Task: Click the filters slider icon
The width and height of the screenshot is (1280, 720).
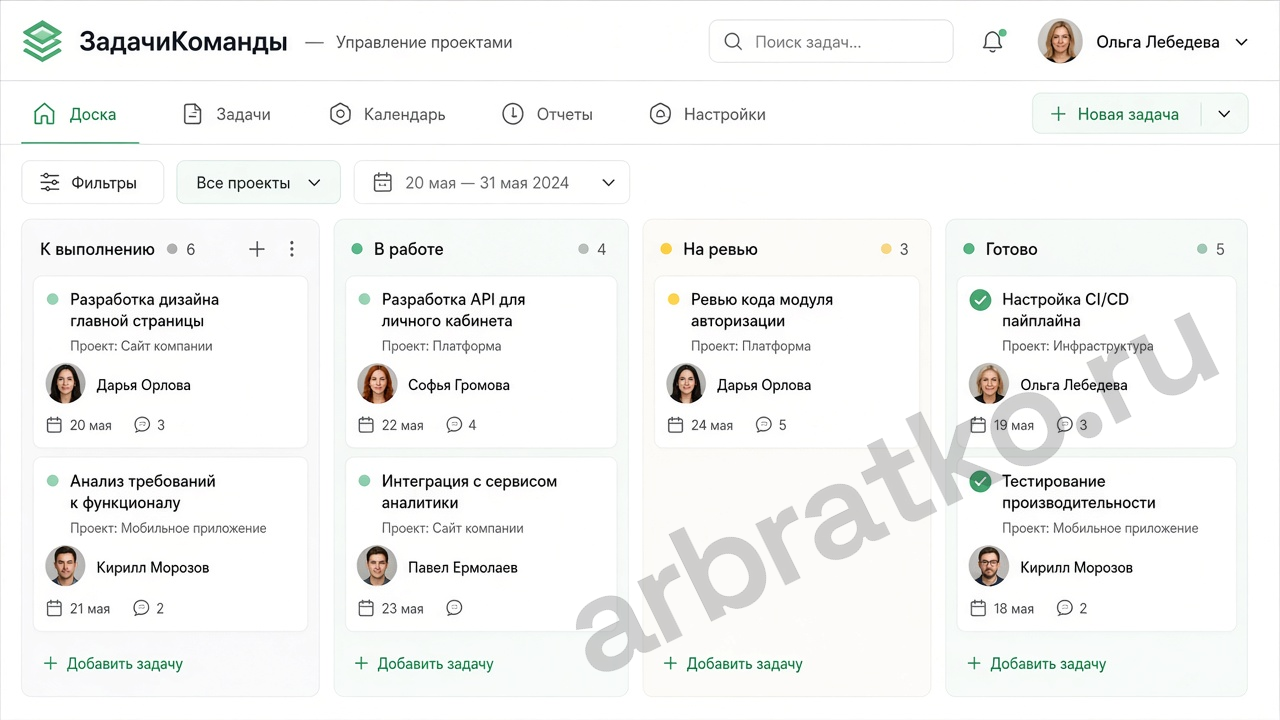Action: [x=50, y=183]
